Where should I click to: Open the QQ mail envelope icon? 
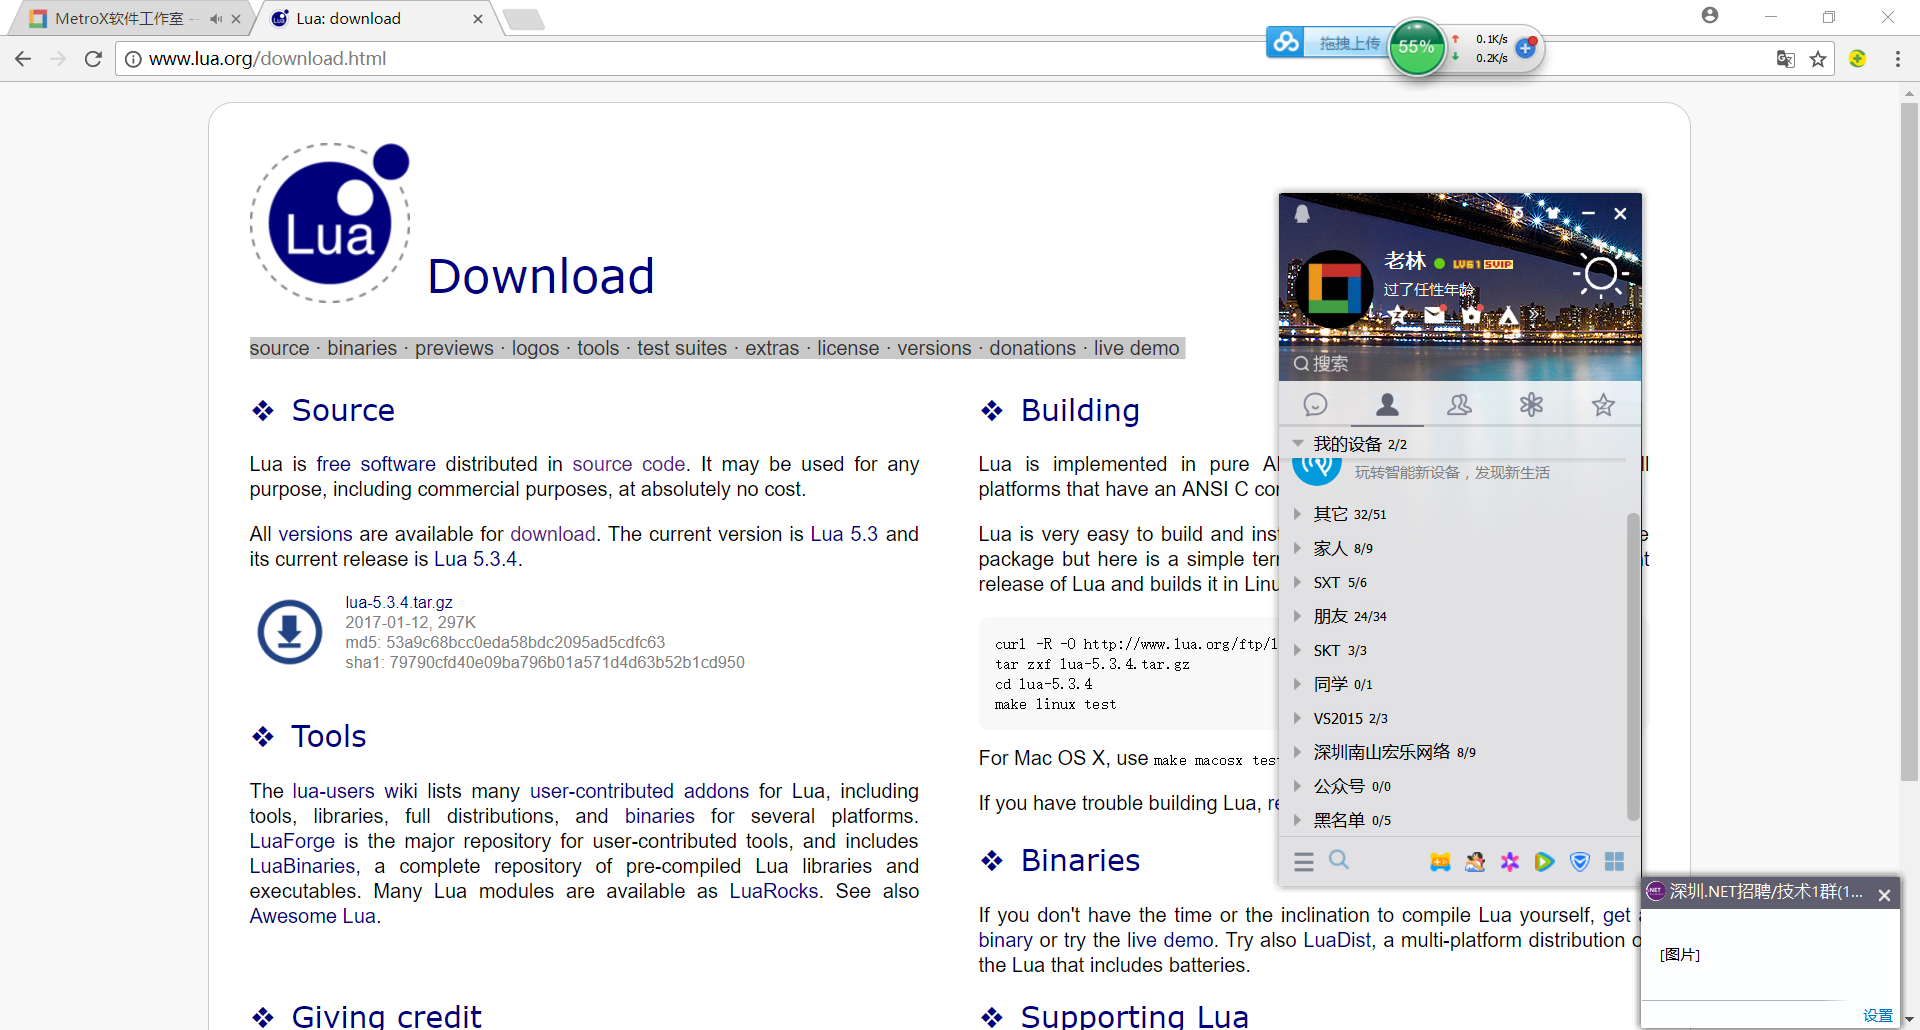point(1434,316)
